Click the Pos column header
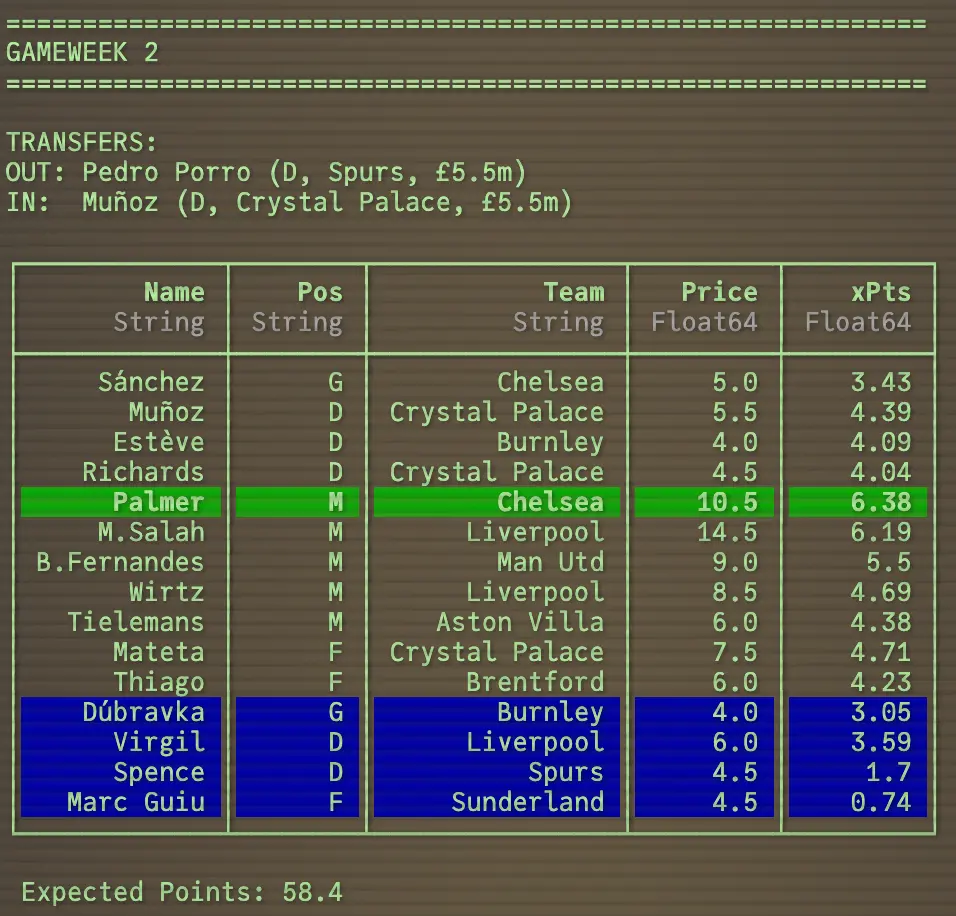The width and height of the screenshot is (956, 916). pos(320,292)
